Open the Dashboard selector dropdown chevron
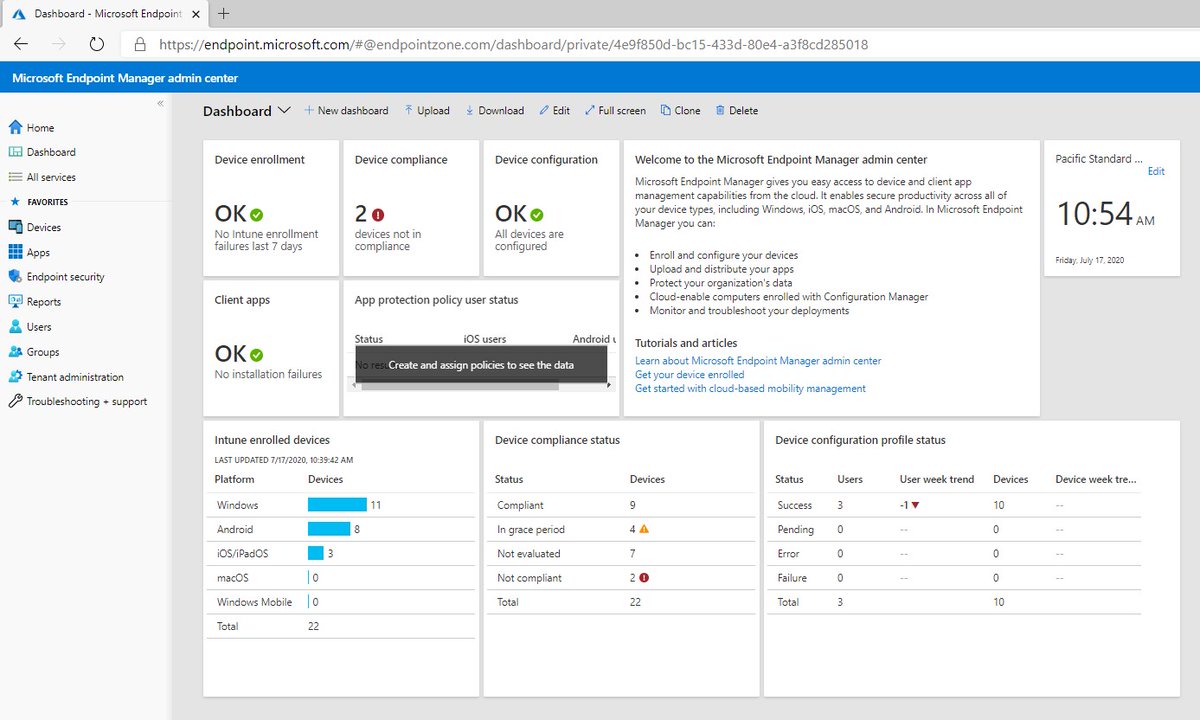This screenshot has width=1200, height=720. pyautogui.click(x=284, y=110)
